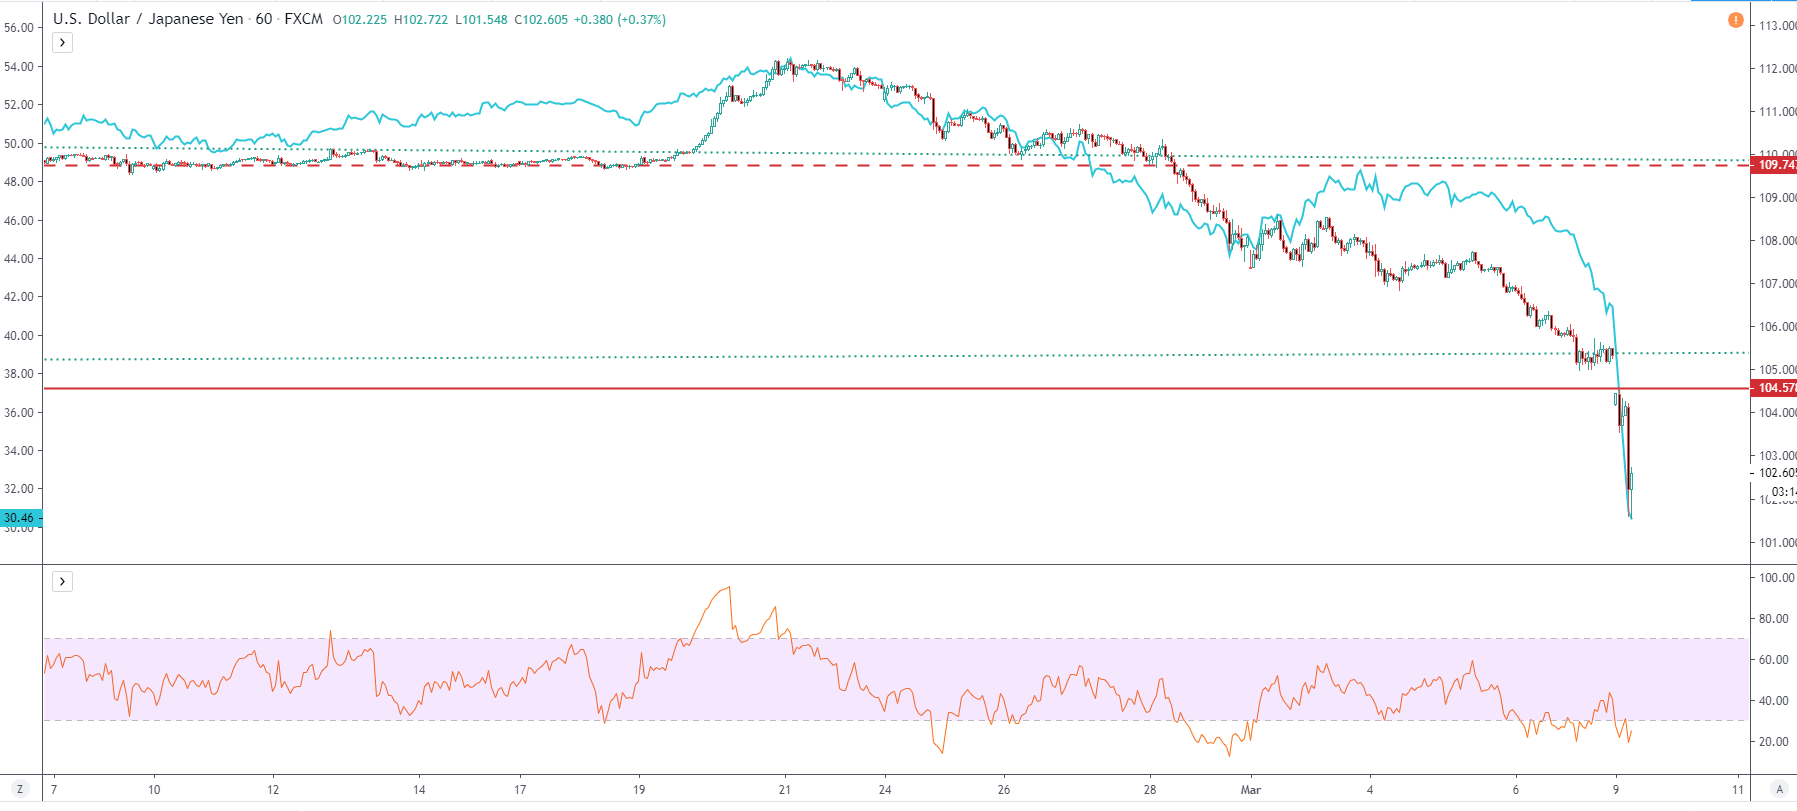Click 108.00 on the right price scale

pos(1778,241)
